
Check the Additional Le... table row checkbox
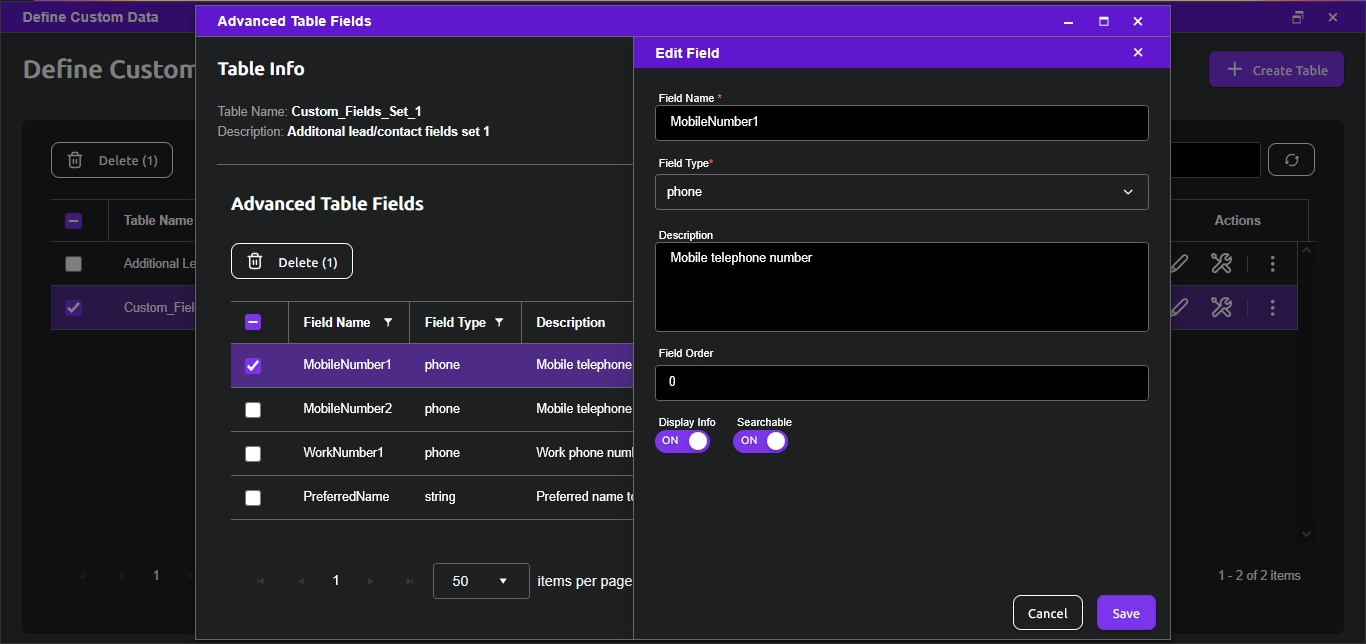coord(73,264)
